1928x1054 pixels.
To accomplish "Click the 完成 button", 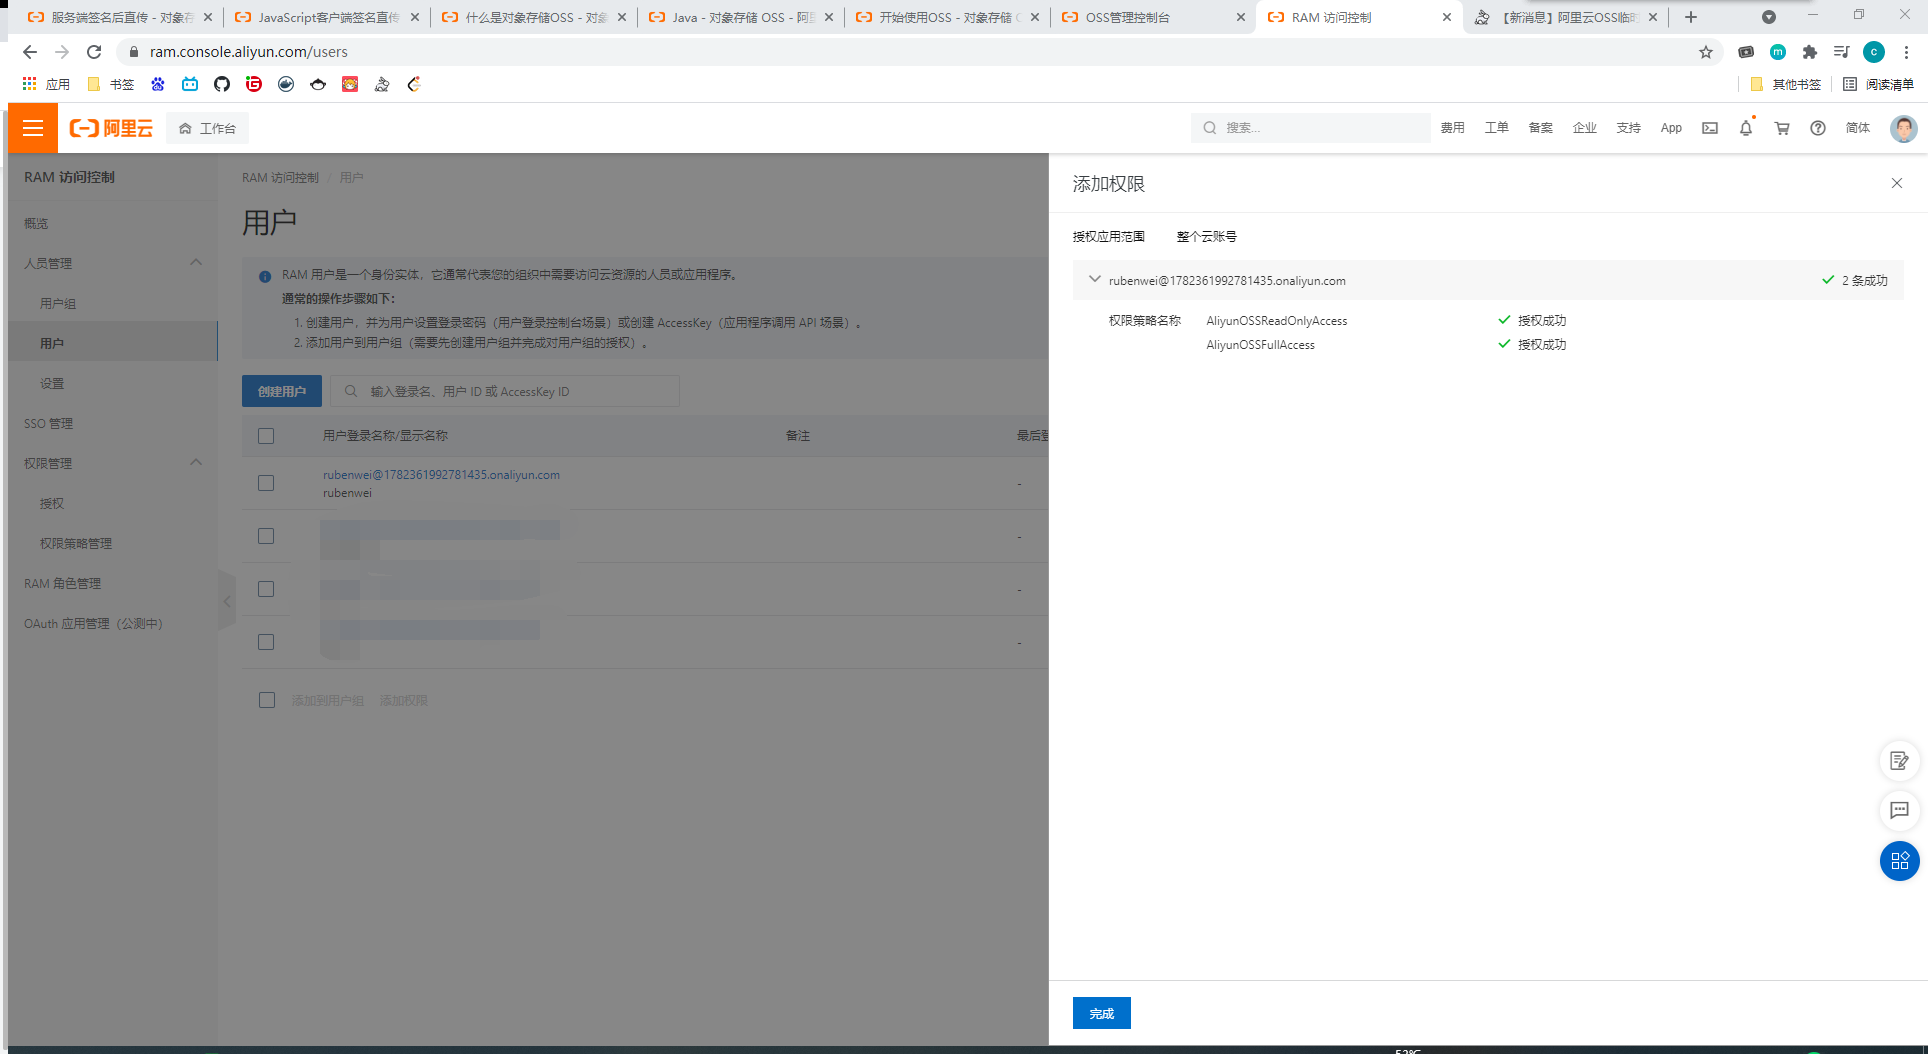I will (x=1101, y=1013).
